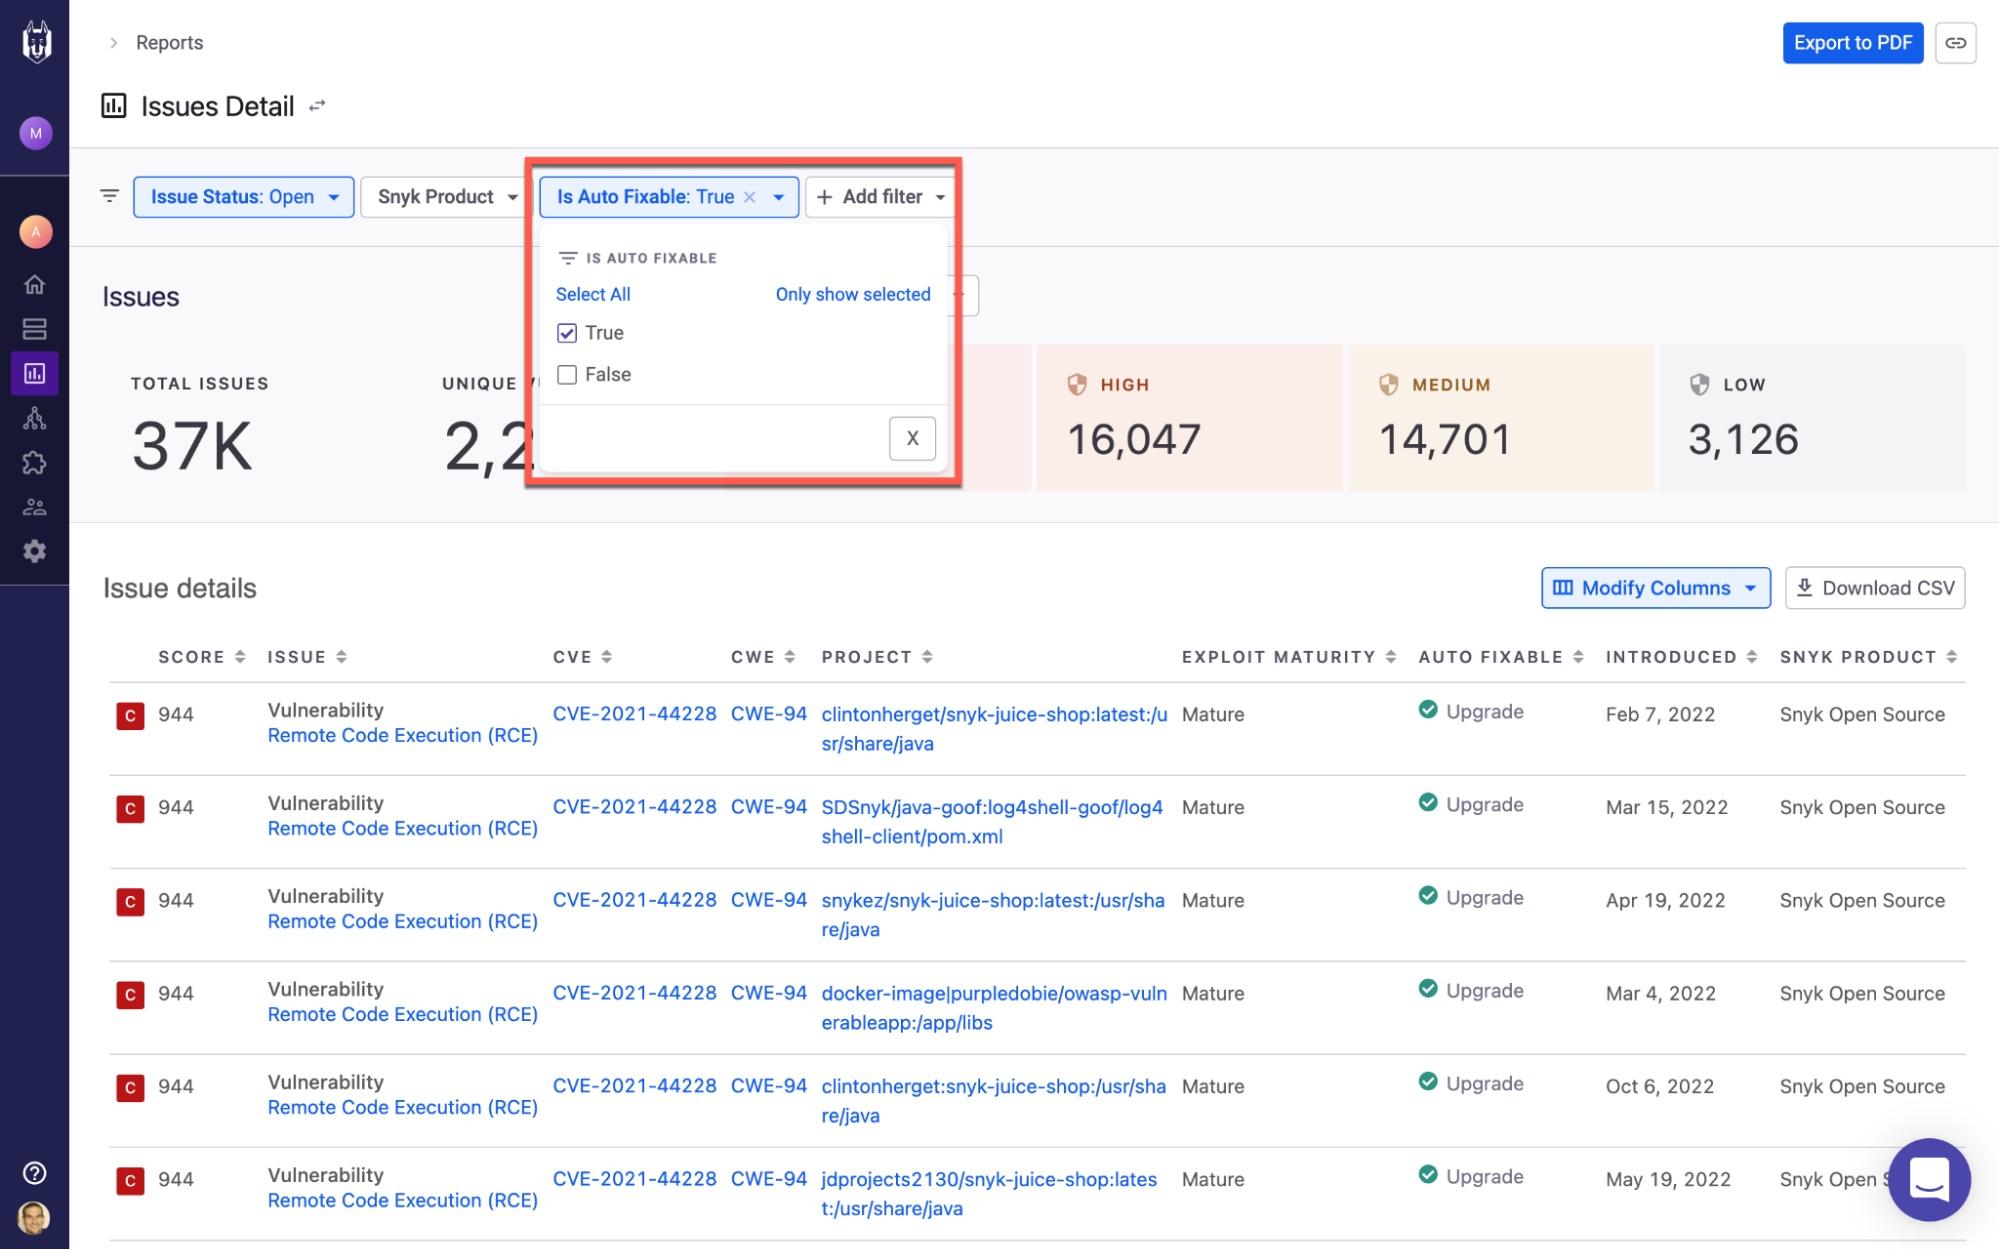1999x1250 pixels.
Task: Open docker-image|purpledobie/owasp-vulnerableapp project link
Action: click(994, 1008)
